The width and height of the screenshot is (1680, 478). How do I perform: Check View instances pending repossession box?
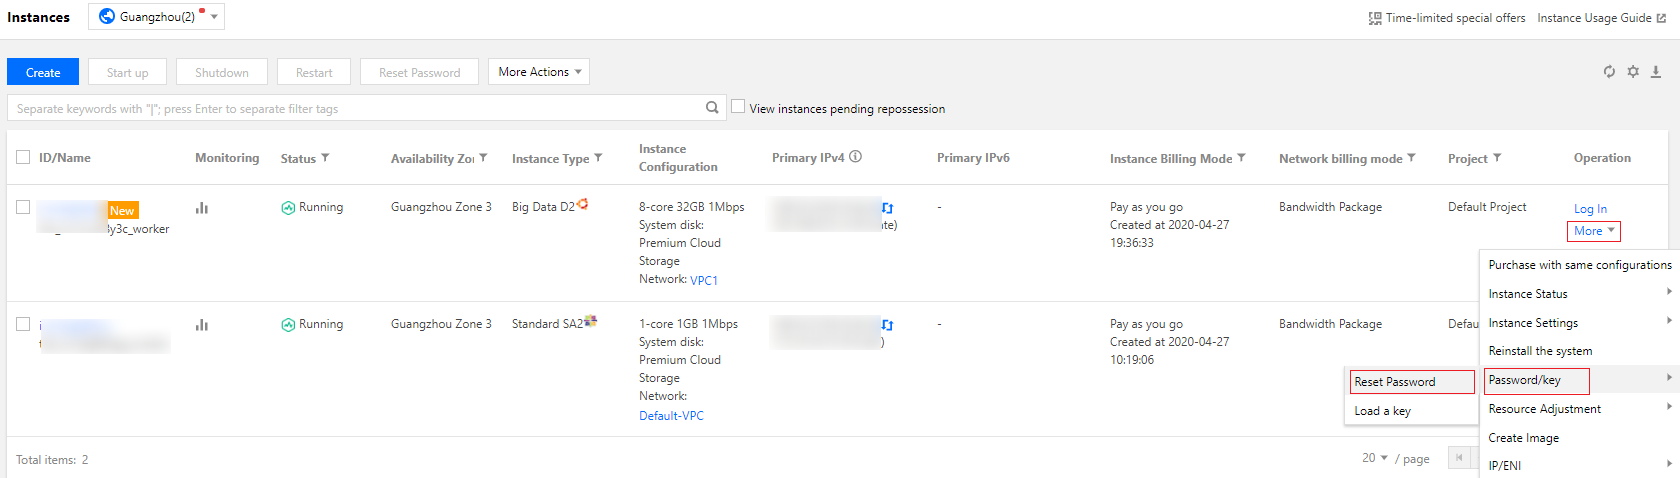[x=739, y=107]
